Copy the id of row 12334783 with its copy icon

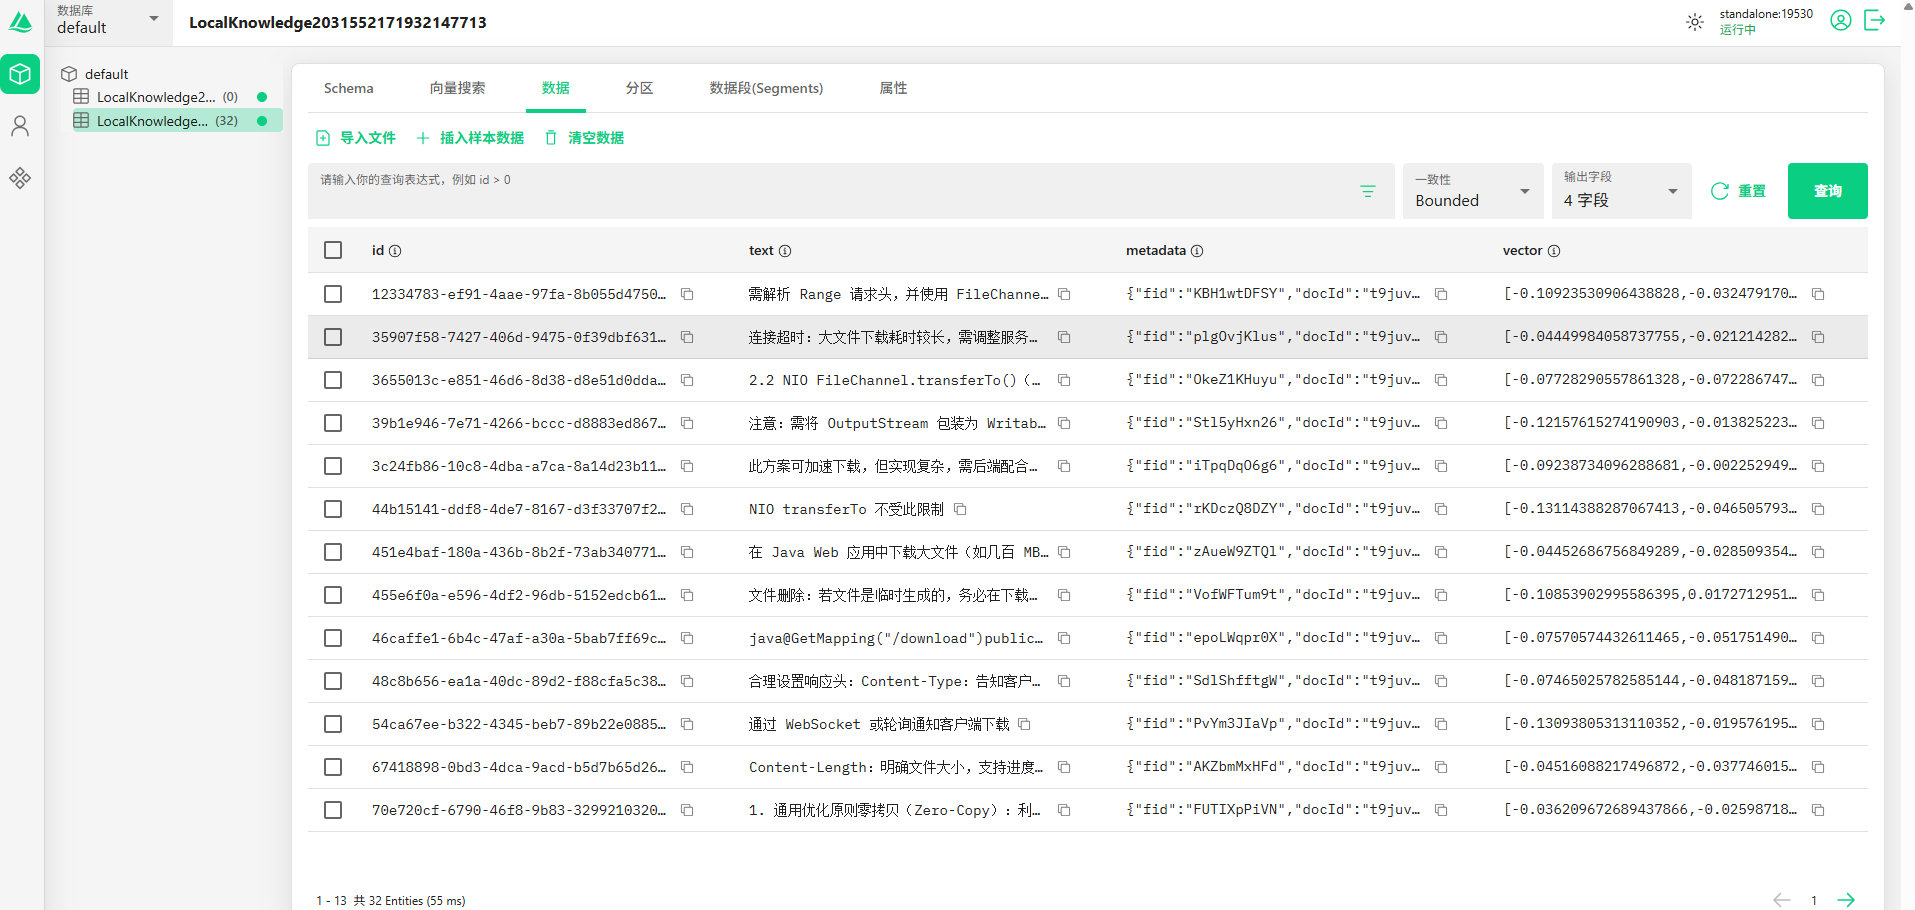click(x=687, y=294)
